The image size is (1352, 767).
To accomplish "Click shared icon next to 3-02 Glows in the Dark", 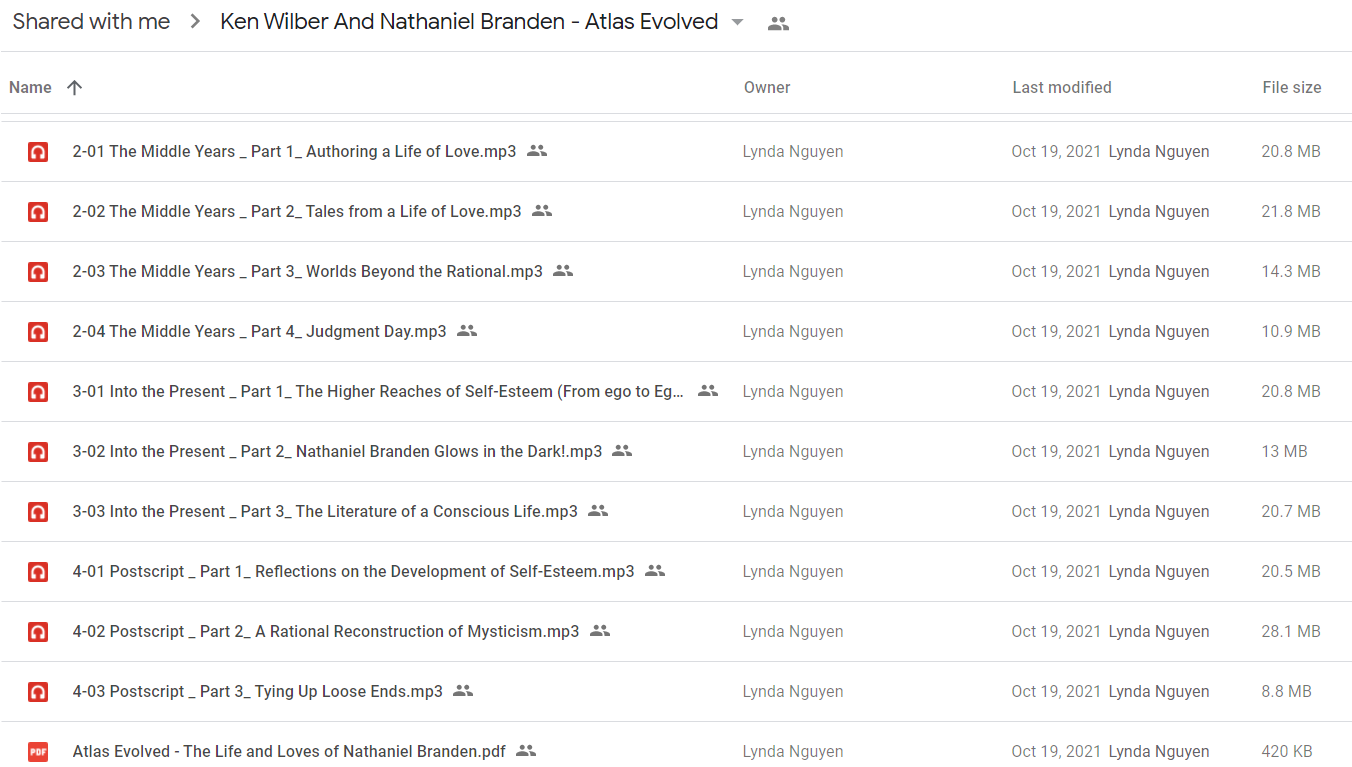I will tap(622, 451).
